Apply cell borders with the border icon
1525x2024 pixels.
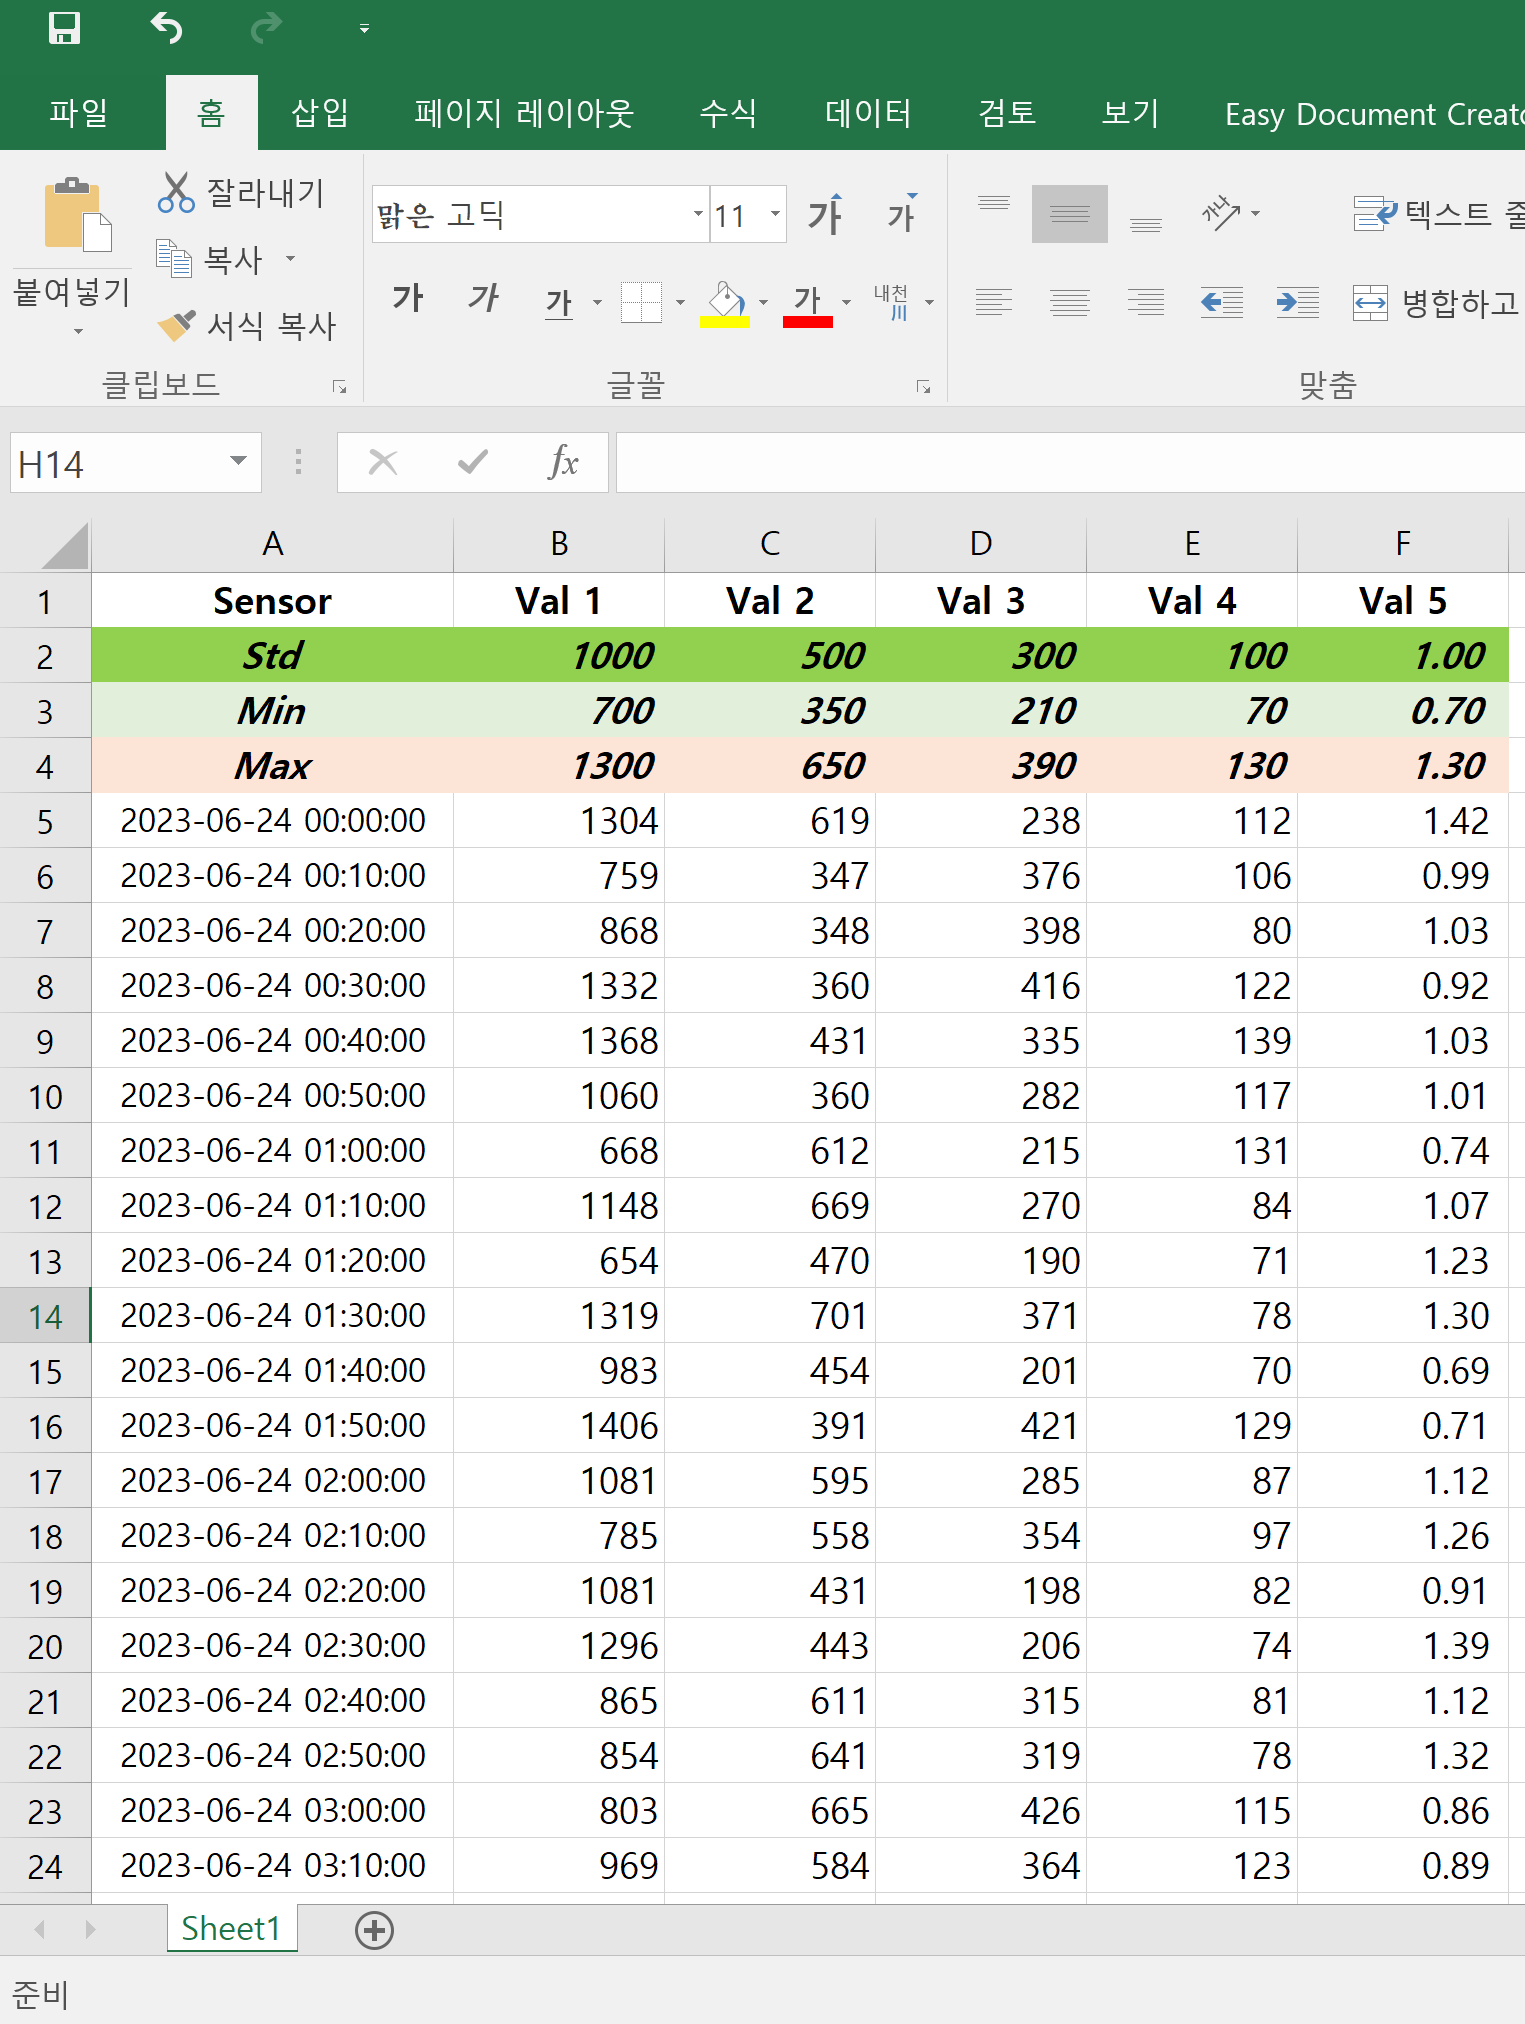point(641,301)
